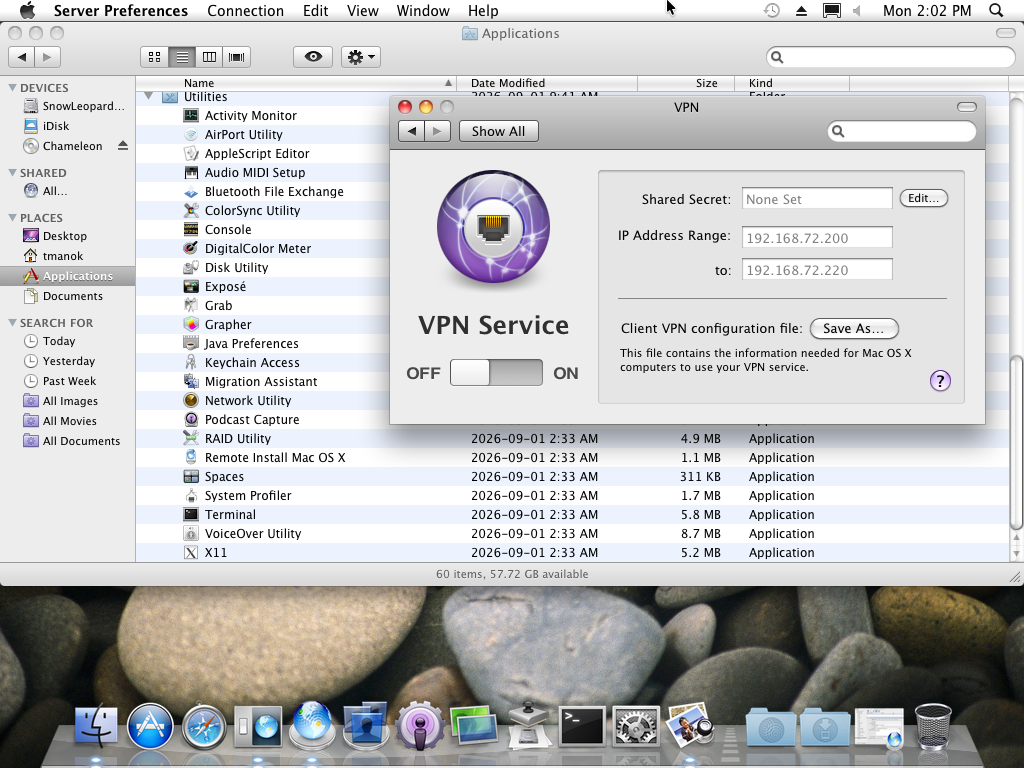This screenshot has height=768, width=1024.
Task: Select Documents in PLACES sidebar
Action: [x=67, y=296]
